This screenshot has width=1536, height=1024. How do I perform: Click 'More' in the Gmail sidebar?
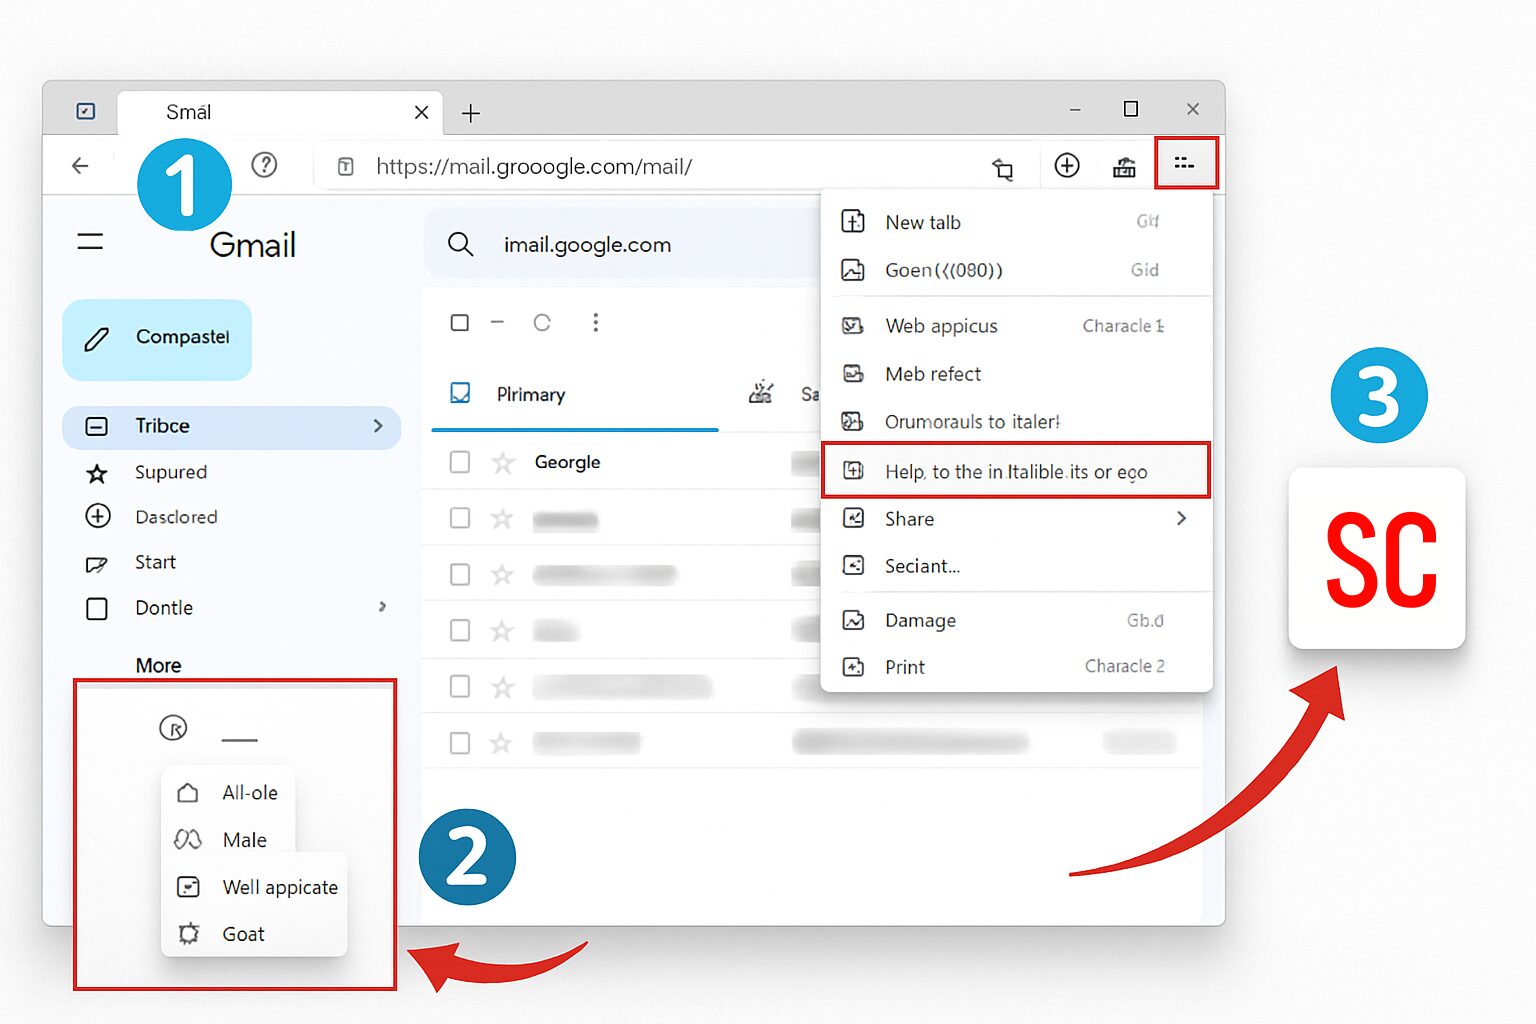click(158, 664)
